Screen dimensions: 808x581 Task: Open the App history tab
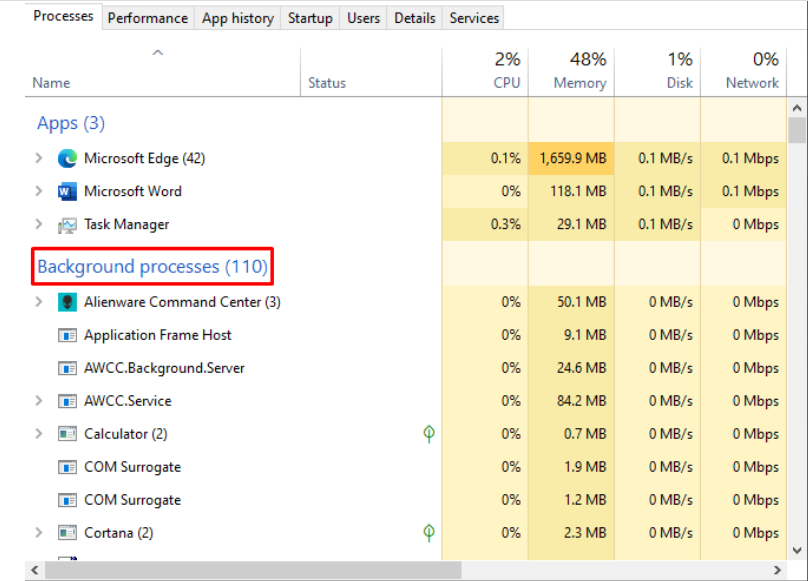tap(238, 19)
